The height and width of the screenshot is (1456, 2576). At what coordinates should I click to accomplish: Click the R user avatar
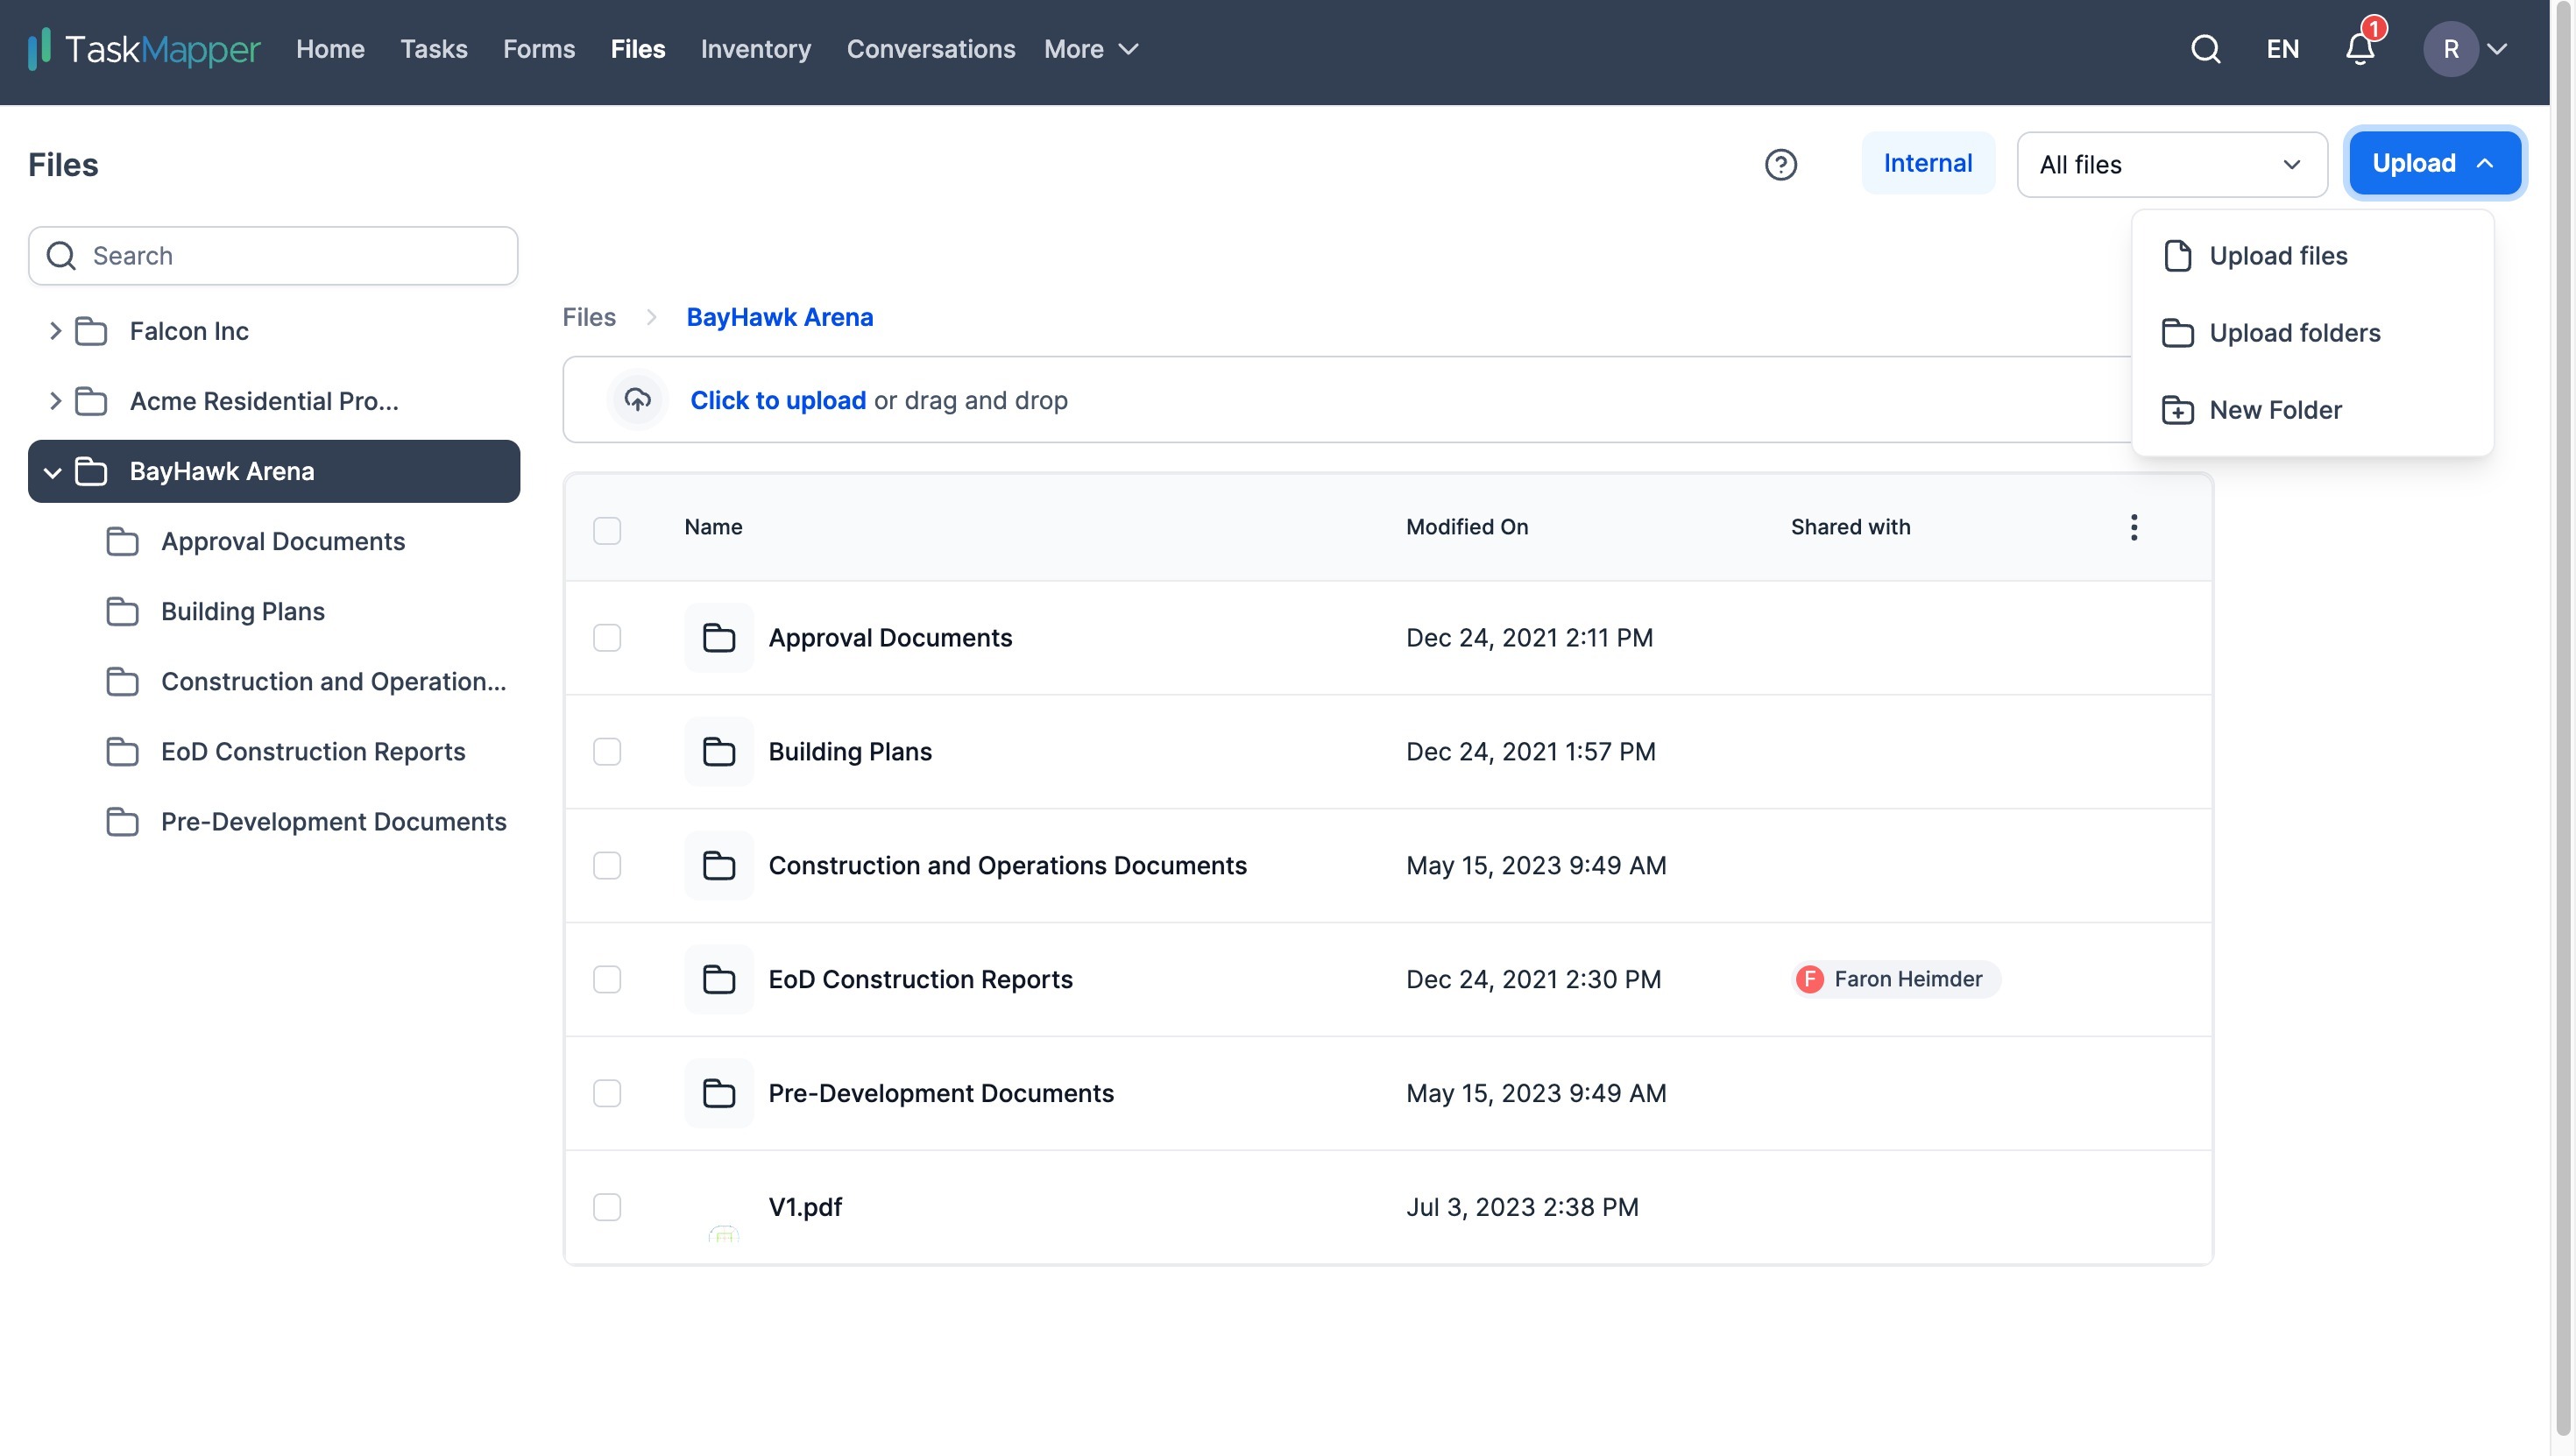click(x=2450, y=49)
